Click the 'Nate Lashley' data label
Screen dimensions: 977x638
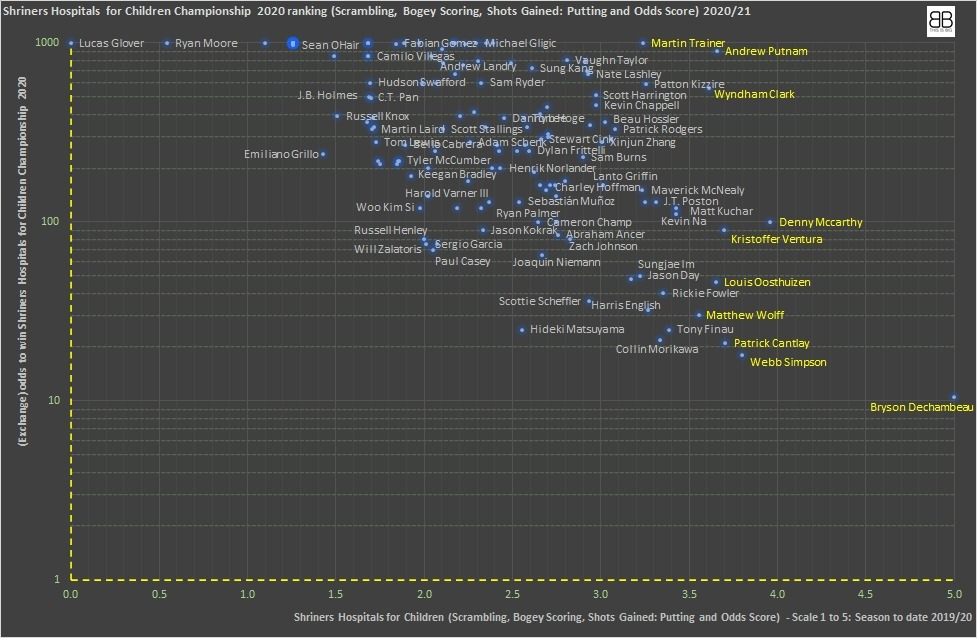[628, 74]
